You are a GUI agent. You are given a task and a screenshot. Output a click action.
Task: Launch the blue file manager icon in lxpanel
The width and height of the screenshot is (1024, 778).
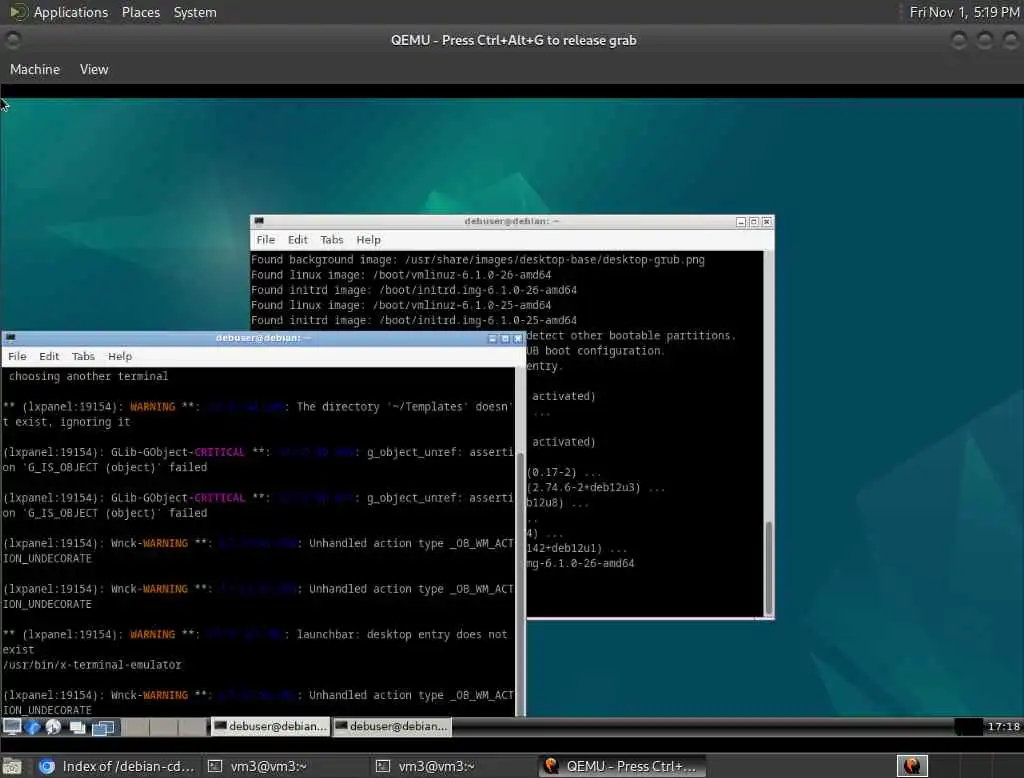[x=33, y=726]
